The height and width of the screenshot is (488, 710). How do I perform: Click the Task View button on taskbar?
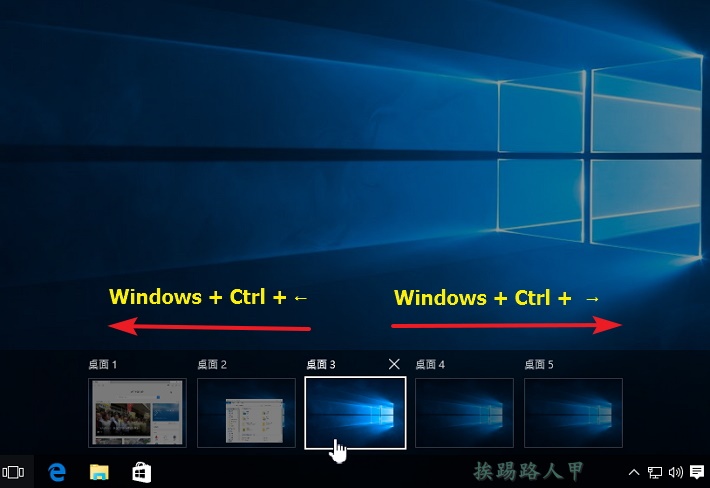[13, 471]
